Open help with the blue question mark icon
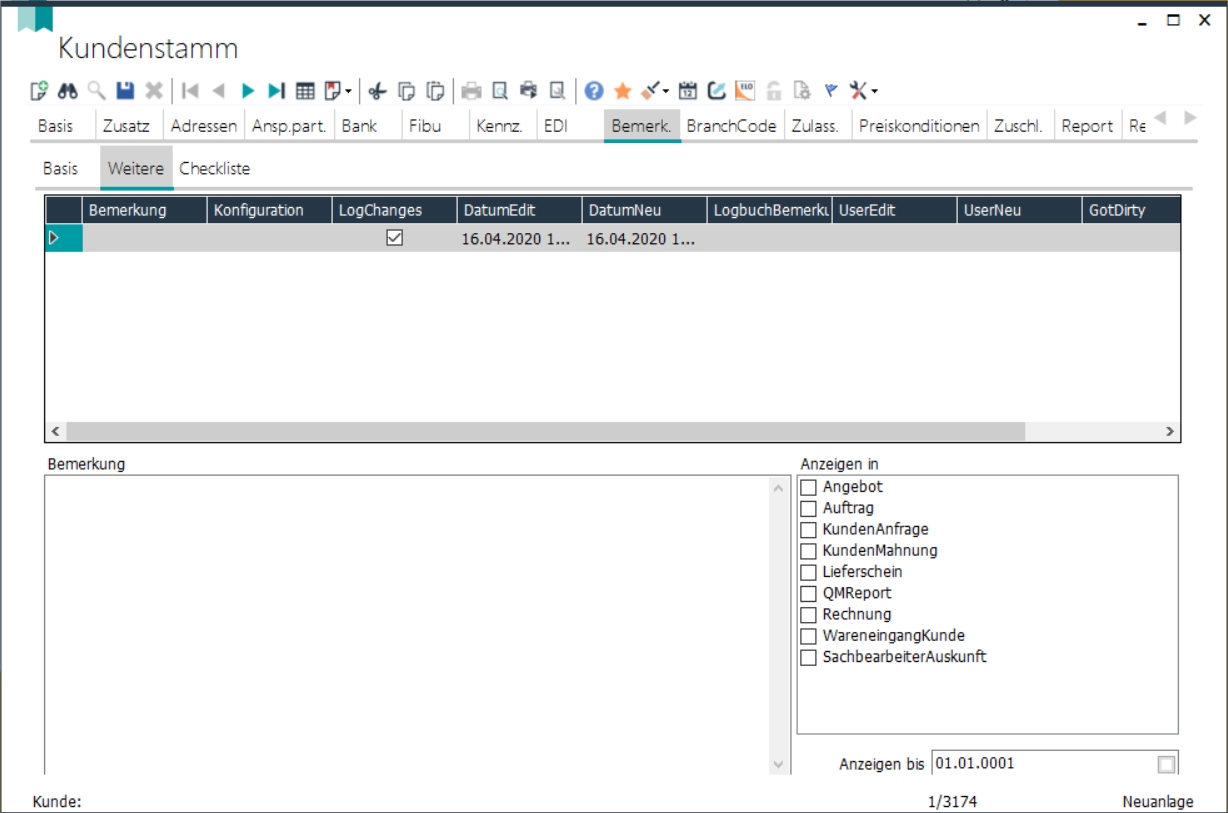1228x813 pixels. click(x=594, y=91)
